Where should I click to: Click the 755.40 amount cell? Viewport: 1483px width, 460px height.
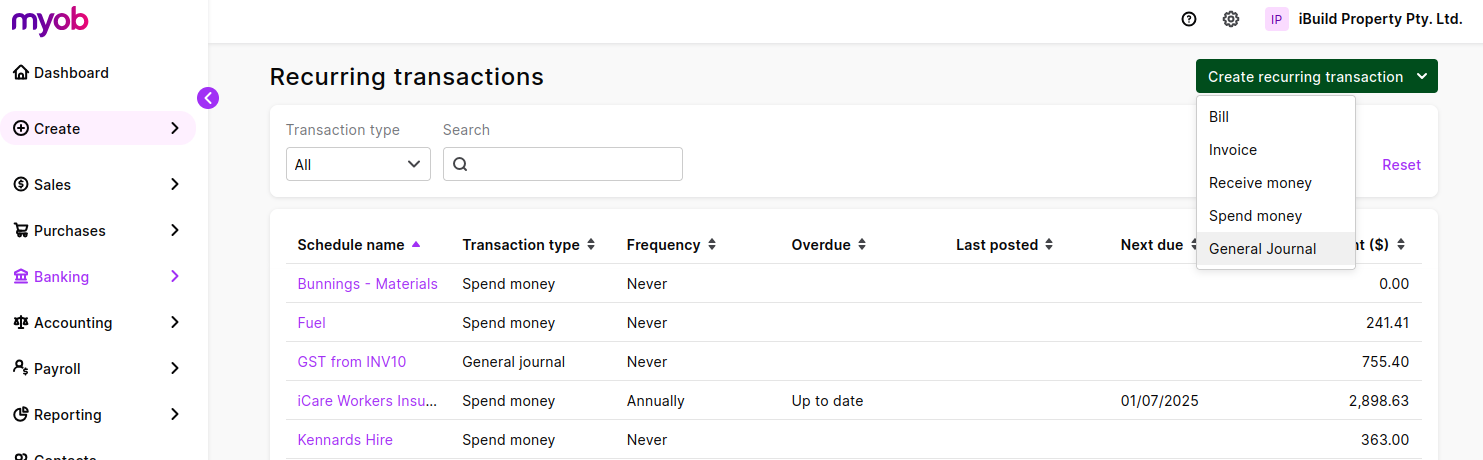click(x=1385, y=362)
